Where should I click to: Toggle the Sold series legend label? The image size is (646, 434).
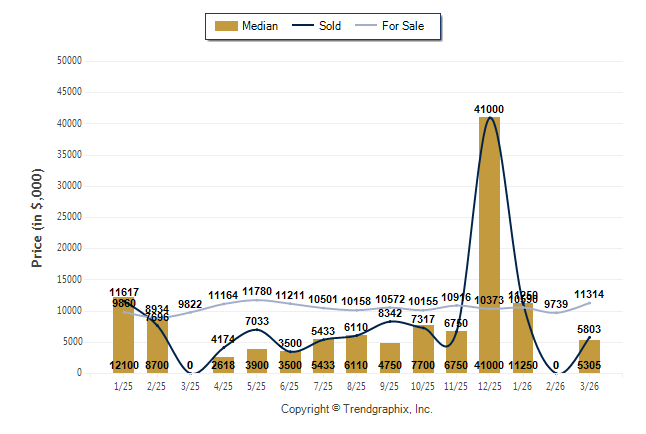coord(330,26)
